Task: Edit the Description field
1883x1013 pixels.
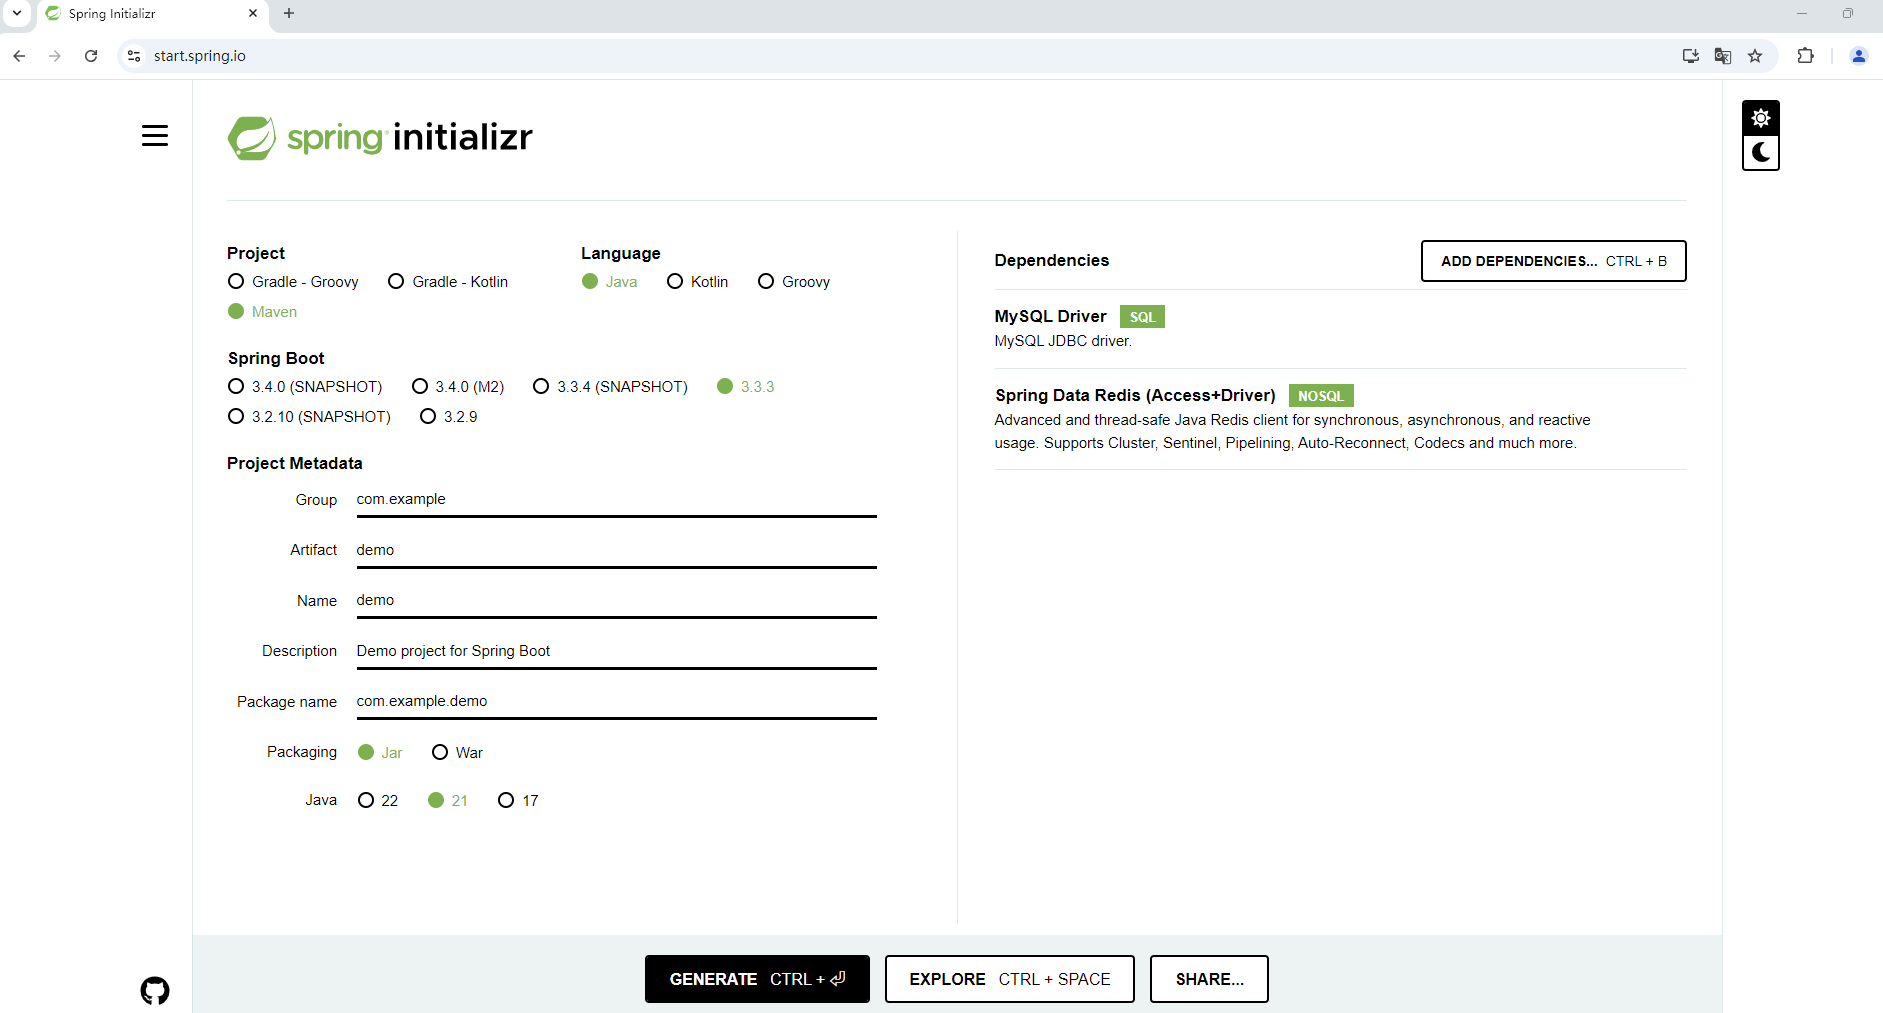Action: 616,652
